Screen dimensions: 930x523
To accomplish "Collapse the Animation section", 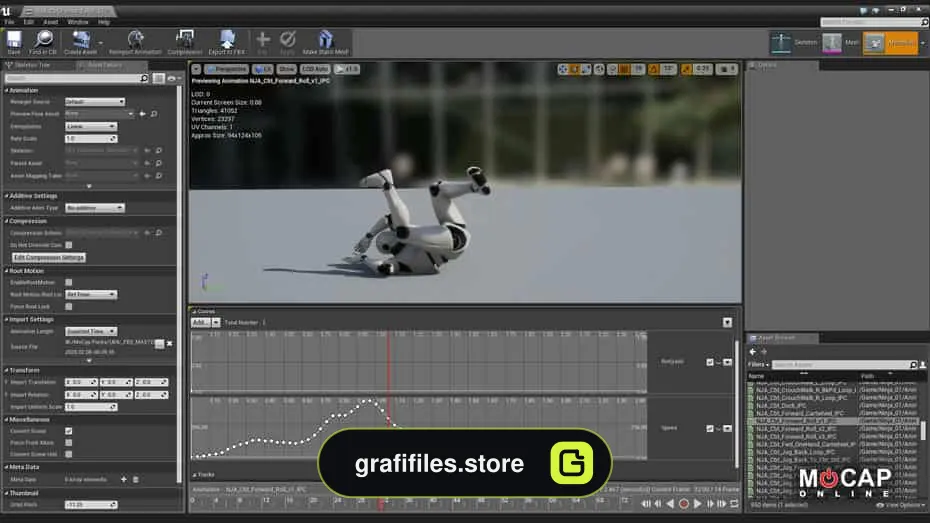I will click(7, 90).
